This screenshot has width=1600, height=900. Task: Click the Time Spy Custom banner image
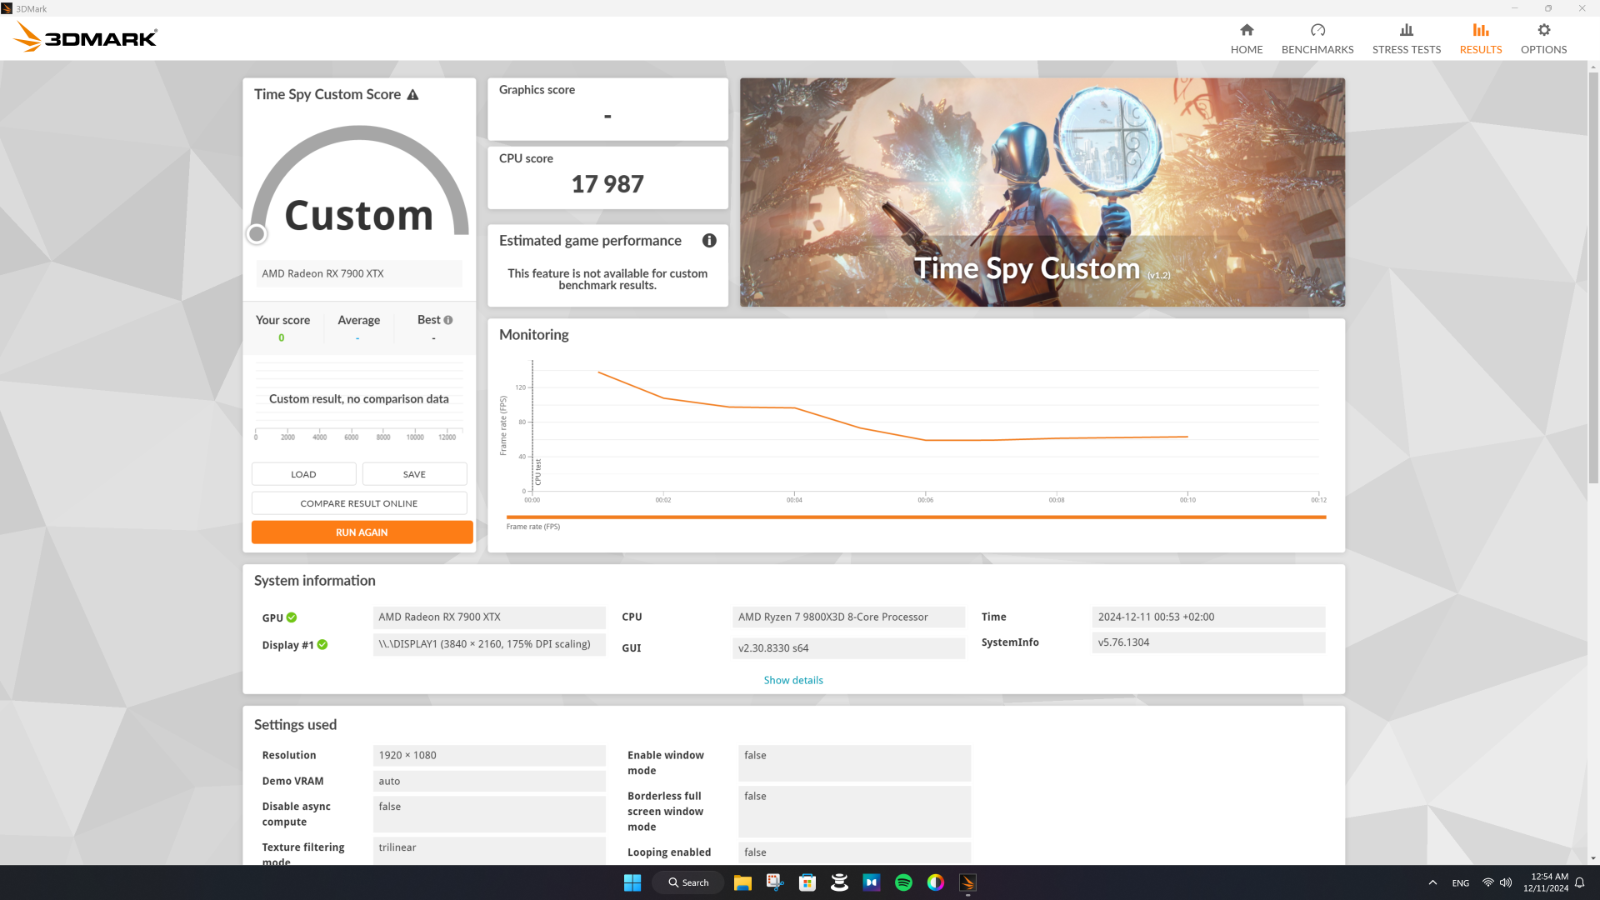coord(1042,192)
